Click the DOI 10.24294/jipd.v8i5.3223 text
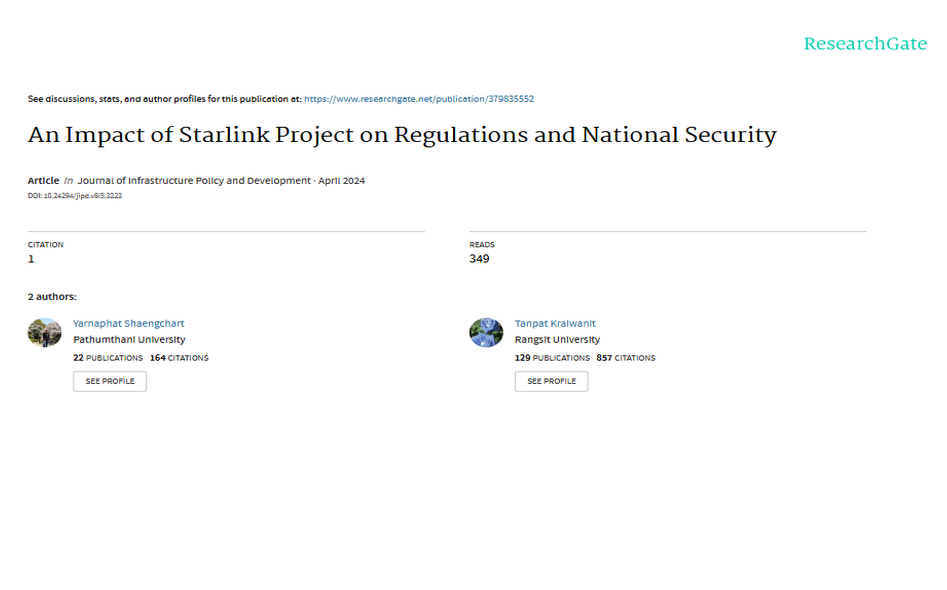947x590 pixels. click(75, 196)
